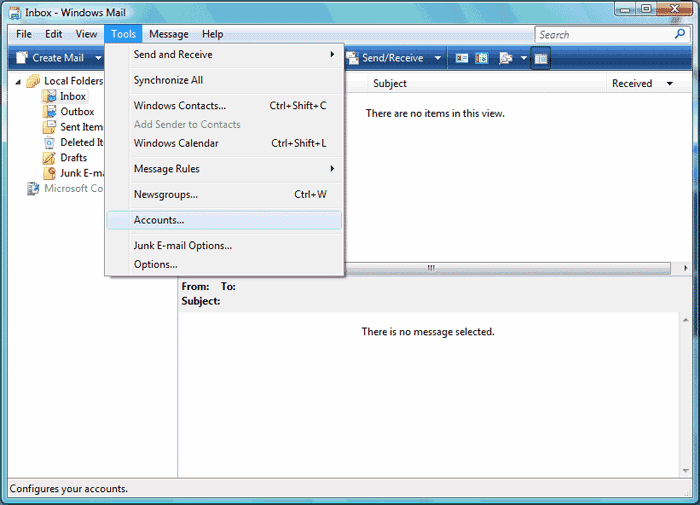Open Windows Calendar toolbar icon
This screenshot has width=700, height=505.
(x=482, y=58)
